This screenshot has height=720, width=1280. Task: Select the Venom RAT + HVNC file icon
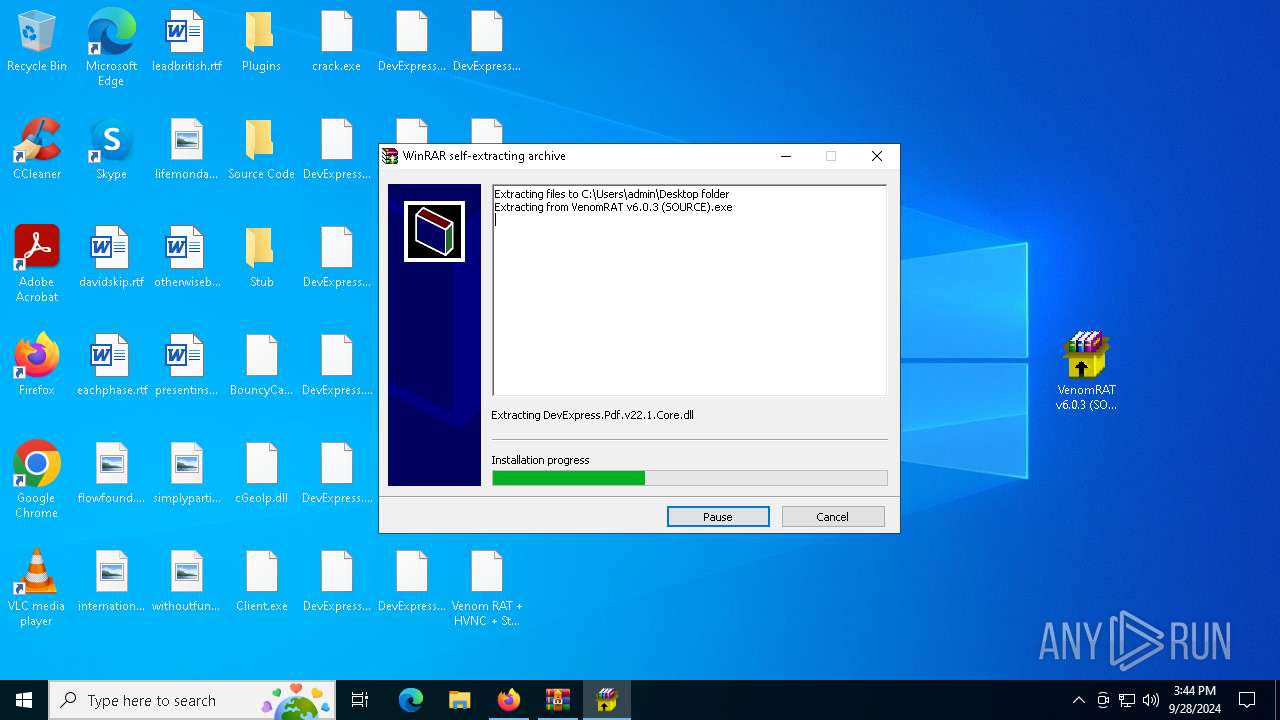pos(487,588)
